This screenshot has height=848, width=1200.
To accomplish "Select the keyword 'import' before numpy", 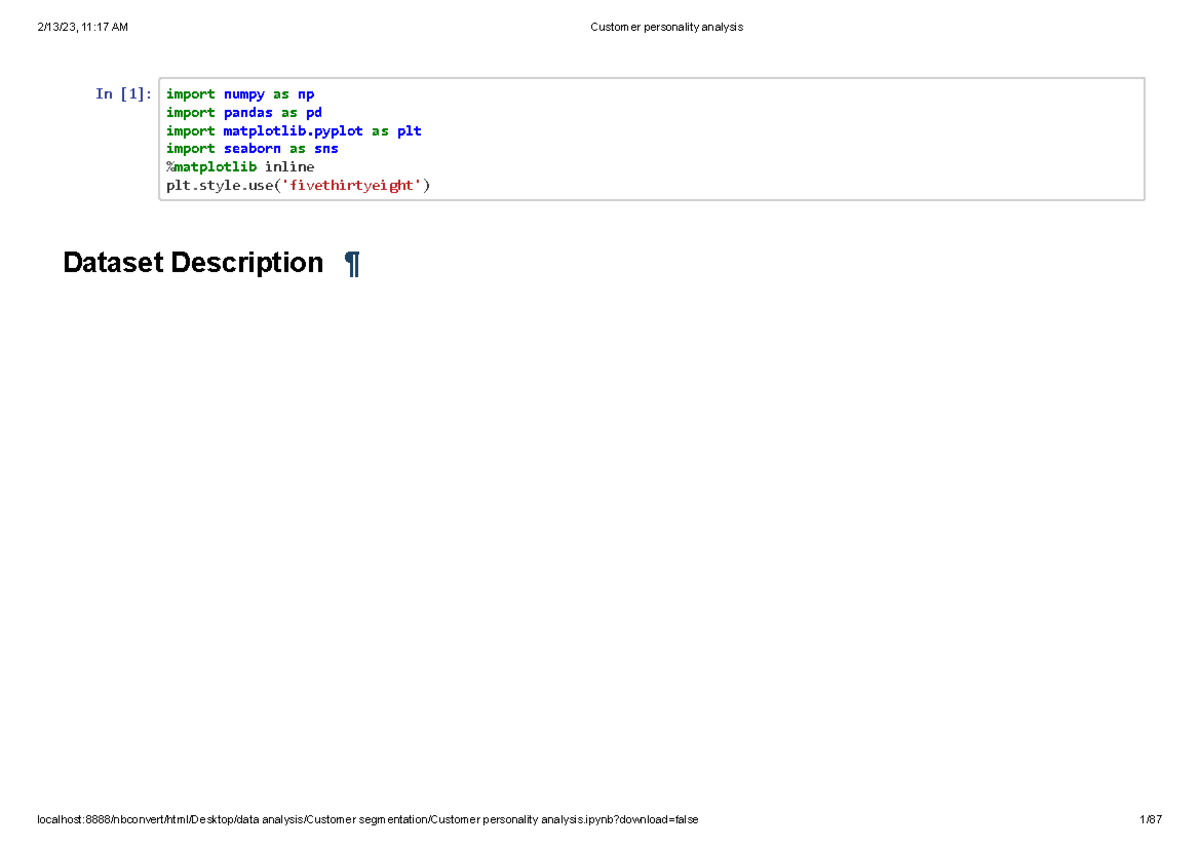I will click(x=190, y=94).
